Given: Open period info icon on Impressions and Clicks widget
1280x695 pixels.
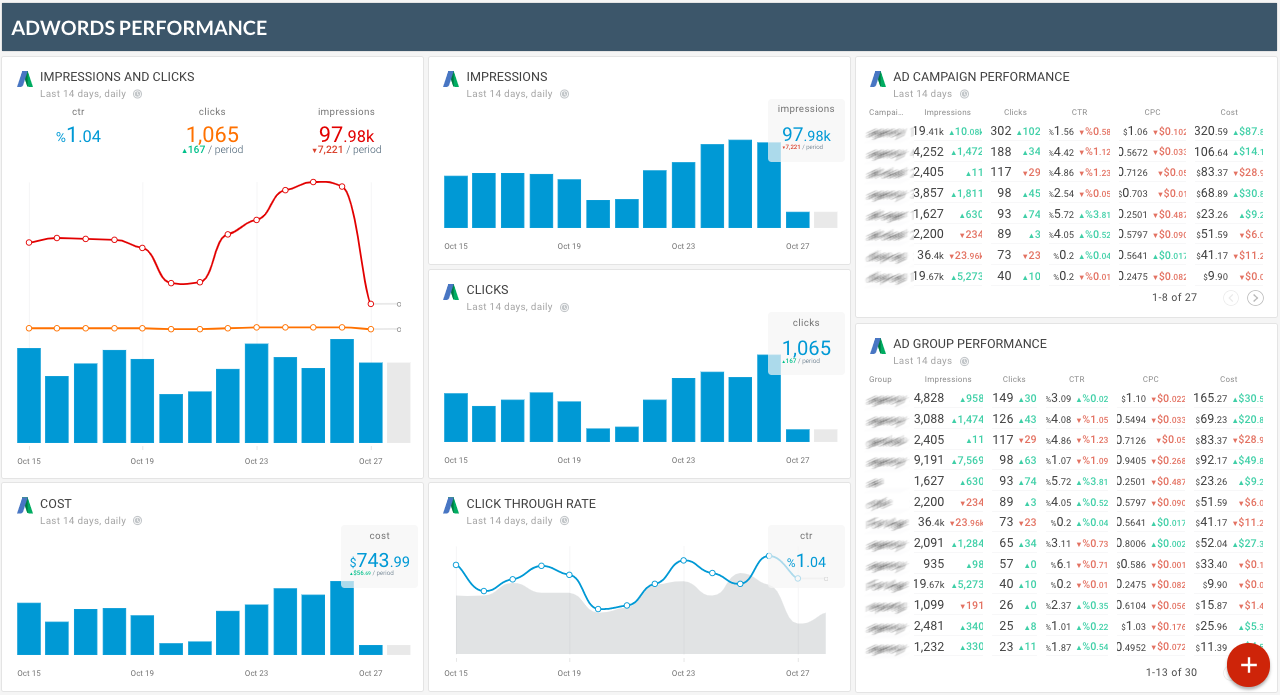Looking at the screenshot, I should tap(137, 94).
